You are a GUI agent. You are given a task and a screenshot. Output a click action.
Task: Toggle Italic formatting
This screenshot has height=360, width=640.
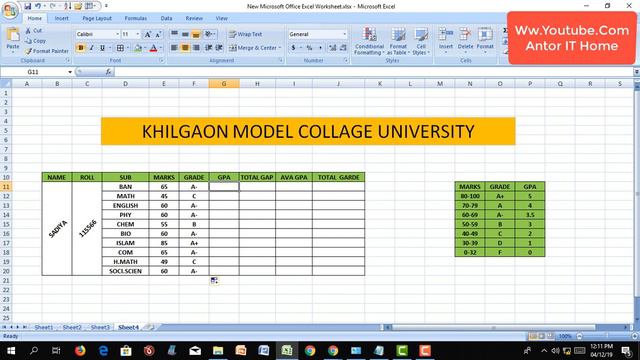(x=91, y=48)
